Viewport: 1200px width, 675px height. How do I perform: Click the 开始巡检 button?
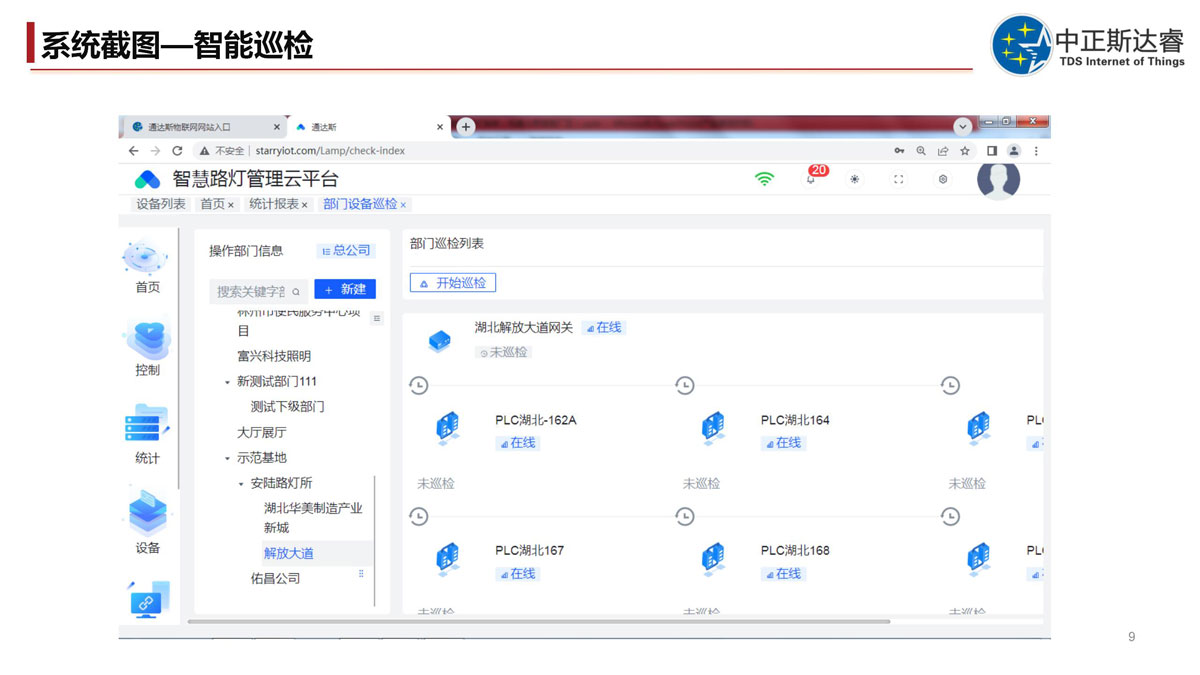point(453,283)
